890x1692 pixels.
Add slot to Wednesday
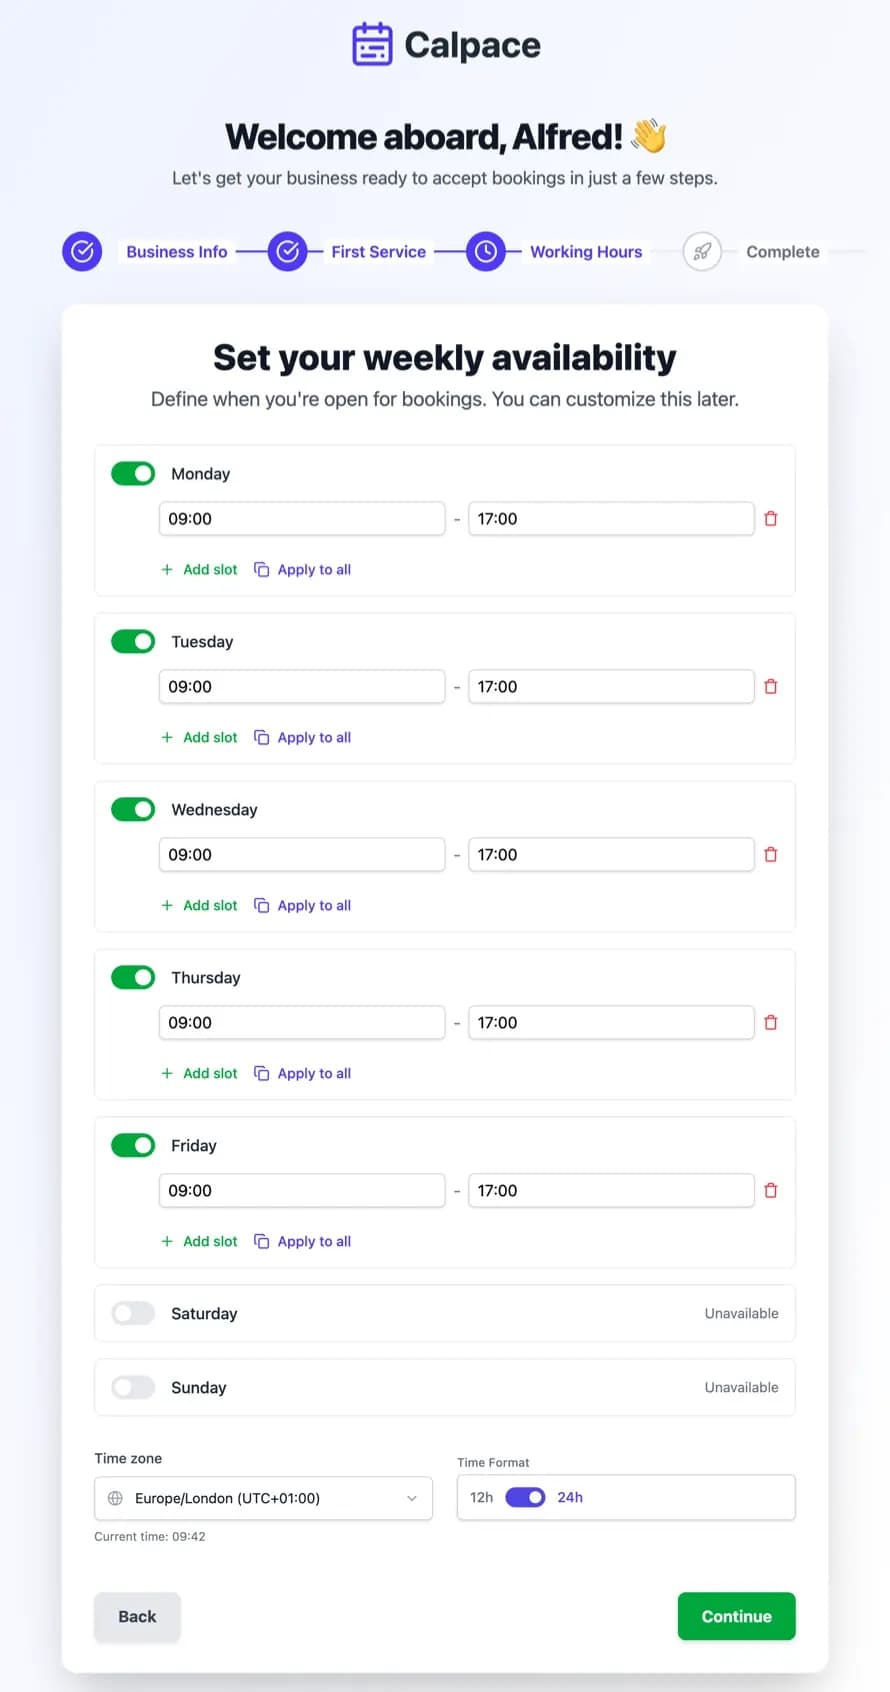pos(200,906)
